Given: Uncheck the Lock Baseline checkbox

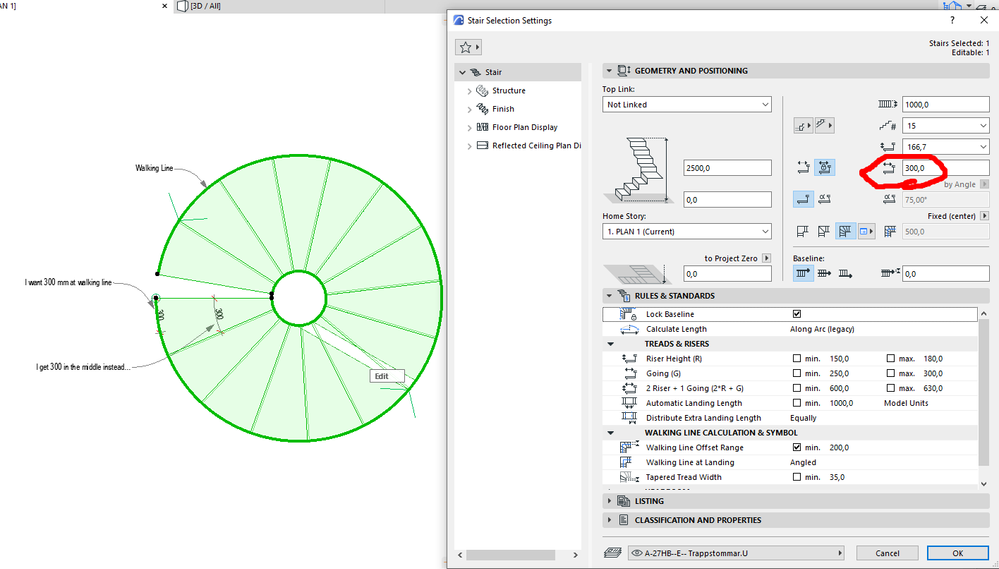Looking at the screenshot, I should [x=797, y=314].
